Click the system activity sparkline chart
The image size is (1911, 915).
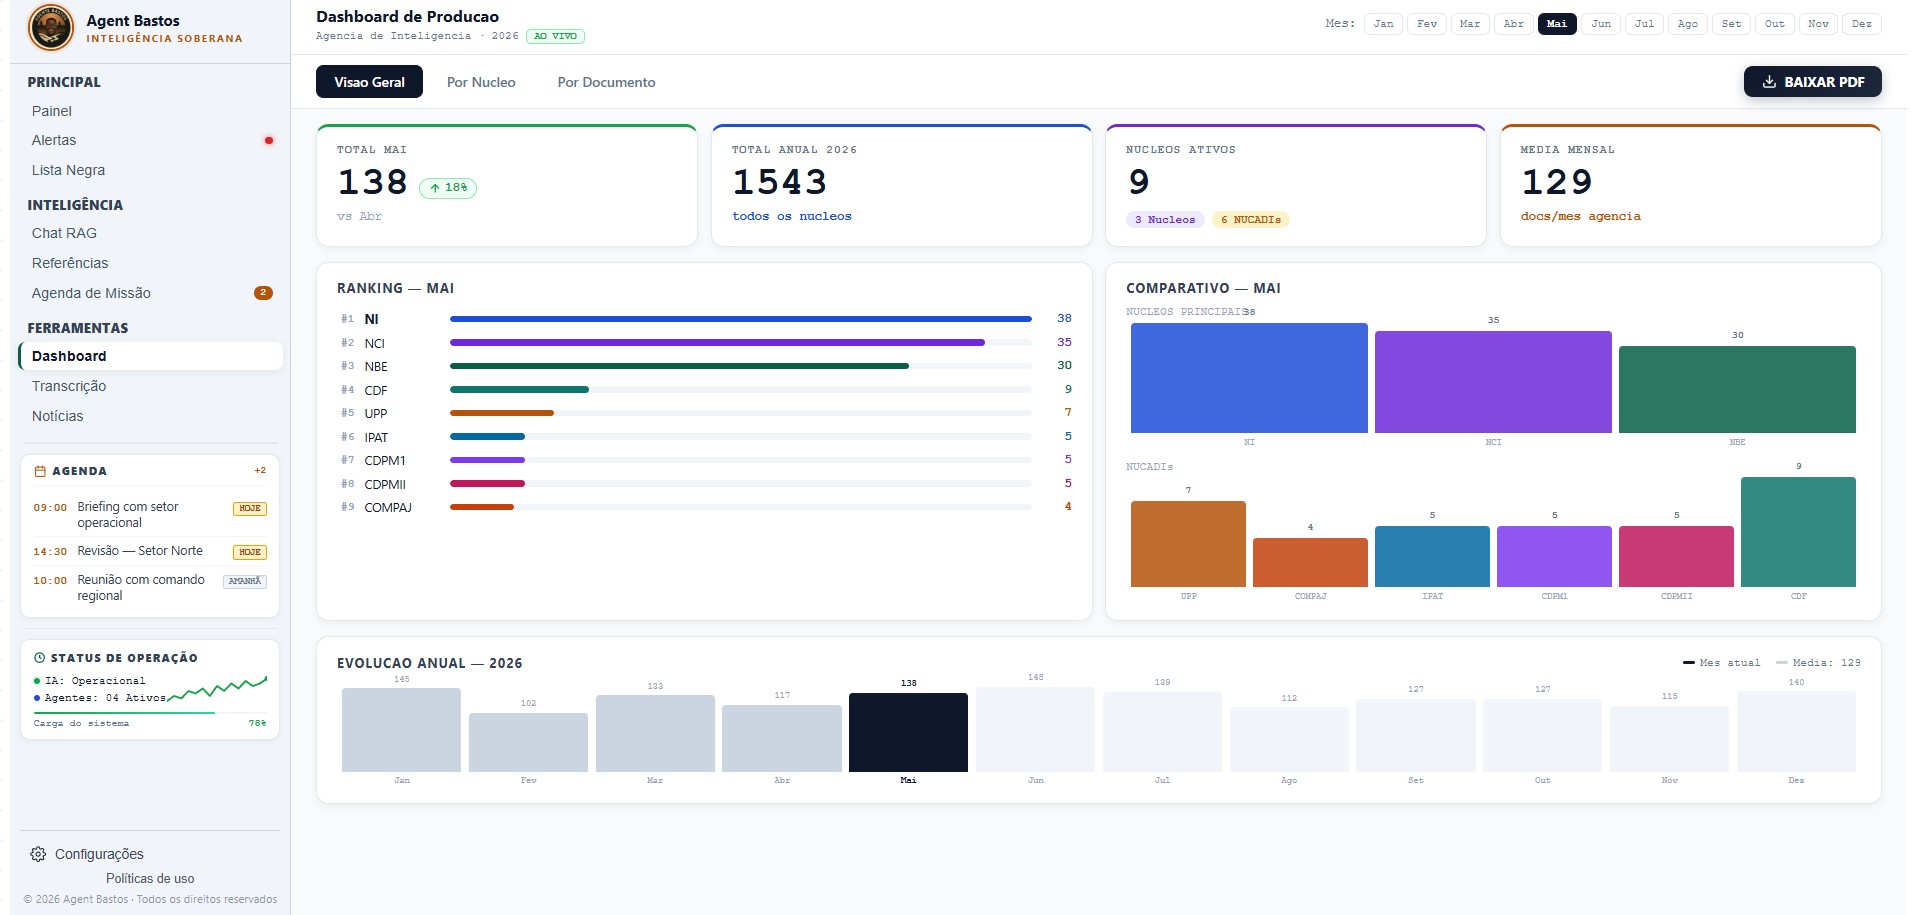[218, 688]
